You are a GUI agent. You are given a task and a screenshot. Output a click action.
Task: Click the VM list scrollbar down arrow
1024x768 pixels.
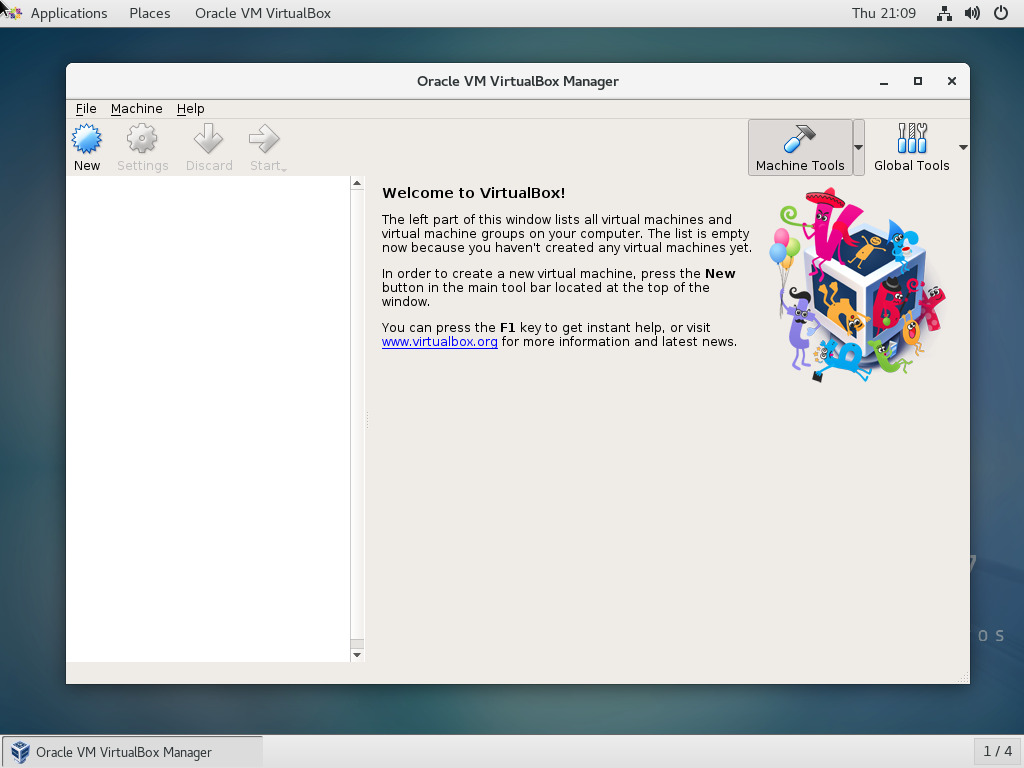357,654
